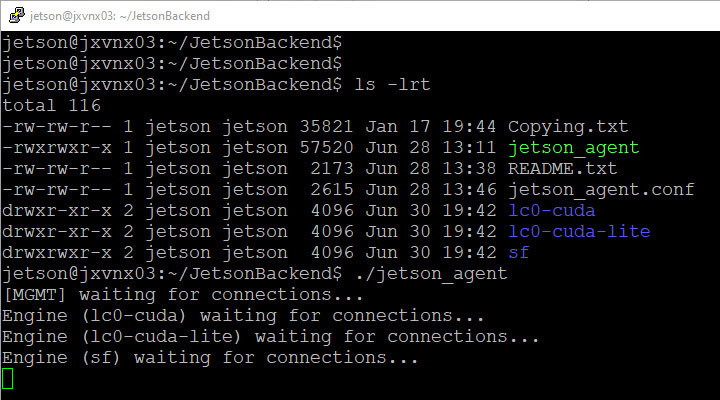Viewport: 720px width, 400px height.
Task: Click the Engine (sf) waiting output line
Action: [210, 358]
